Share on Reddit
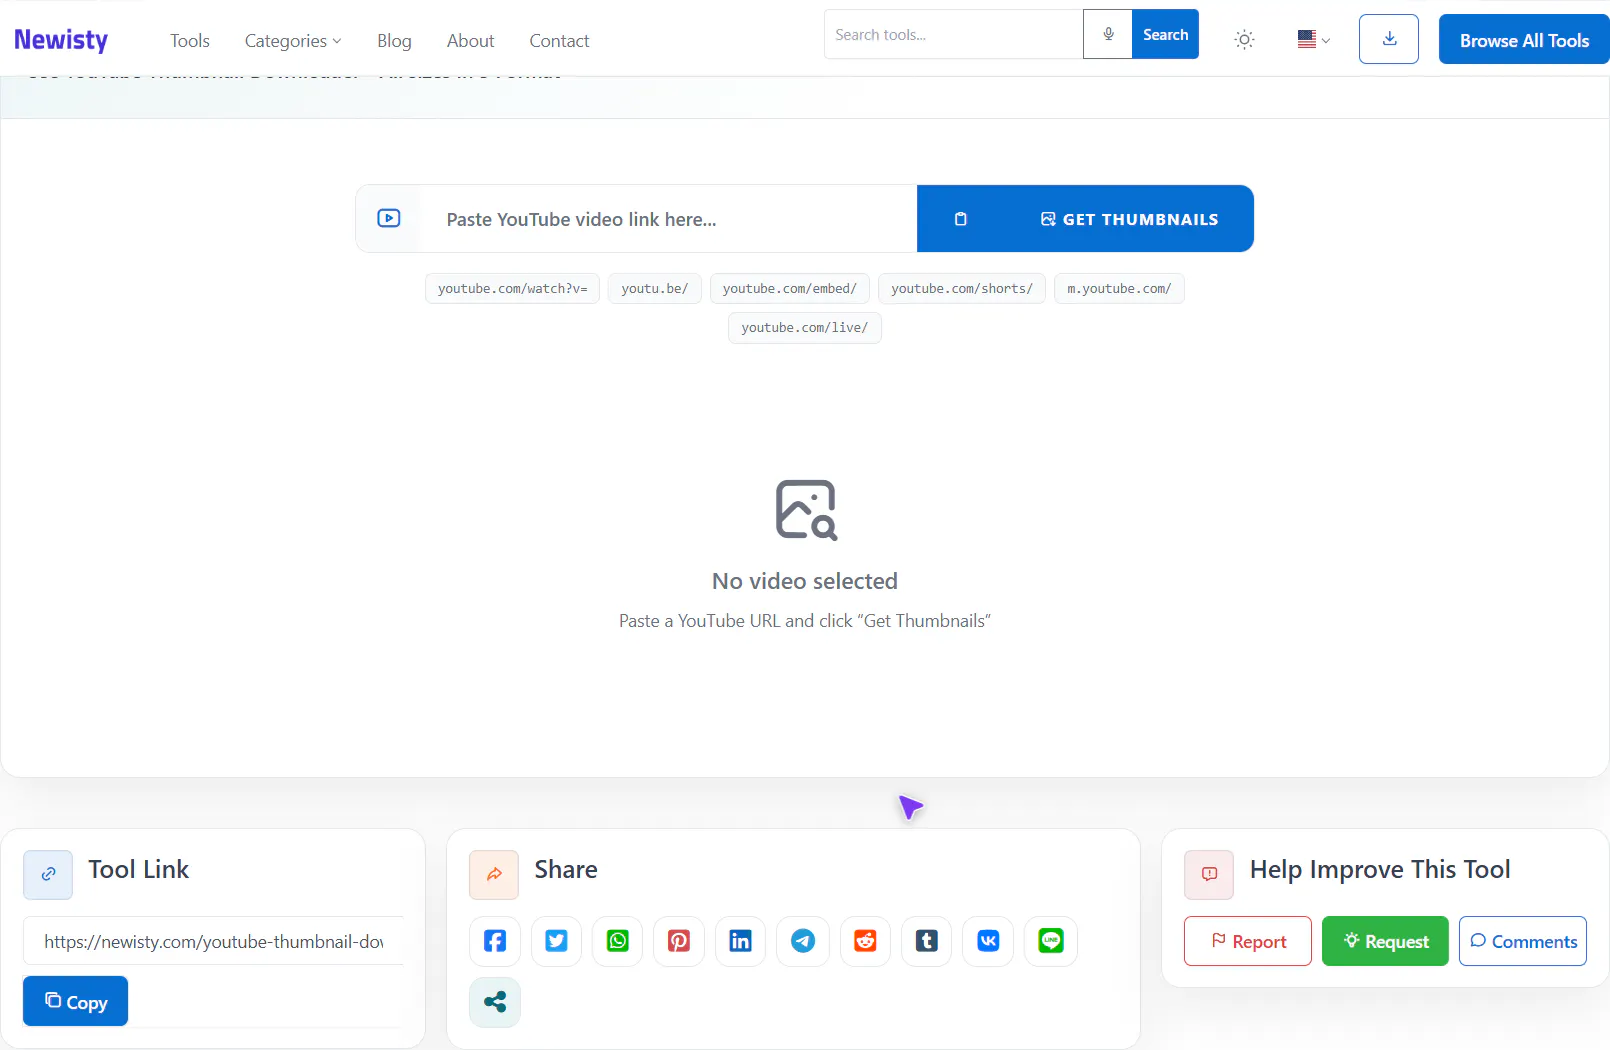The width and height of the screenshot is (1610, 1050). 865,941
